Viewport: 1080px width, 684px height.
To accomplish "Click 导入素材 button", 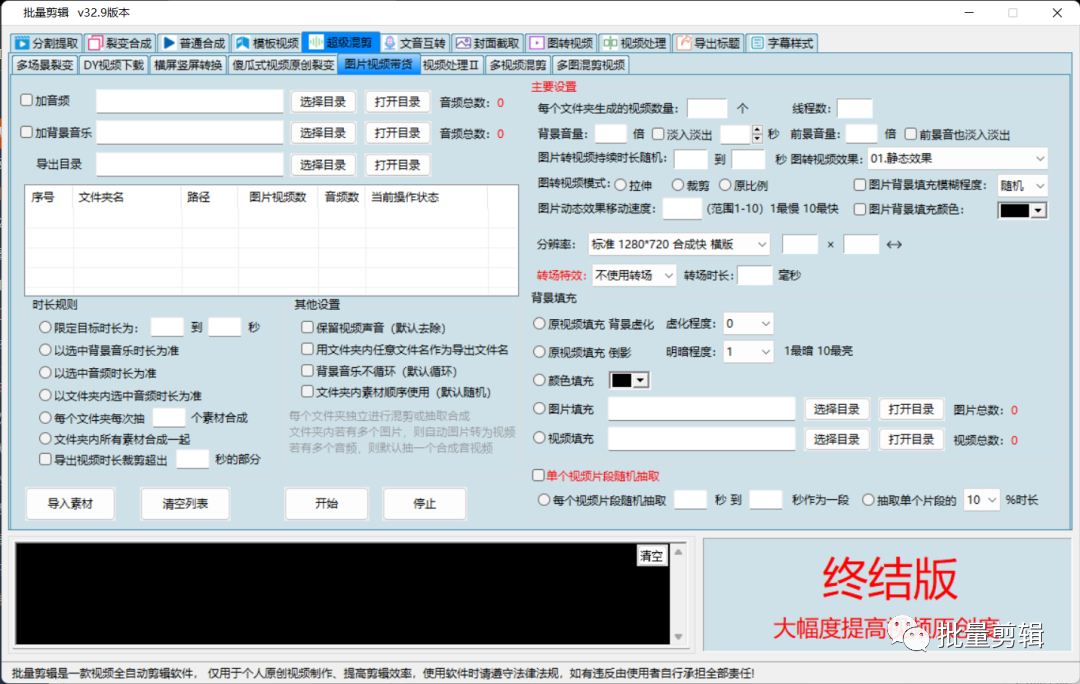I will [70, 504].
